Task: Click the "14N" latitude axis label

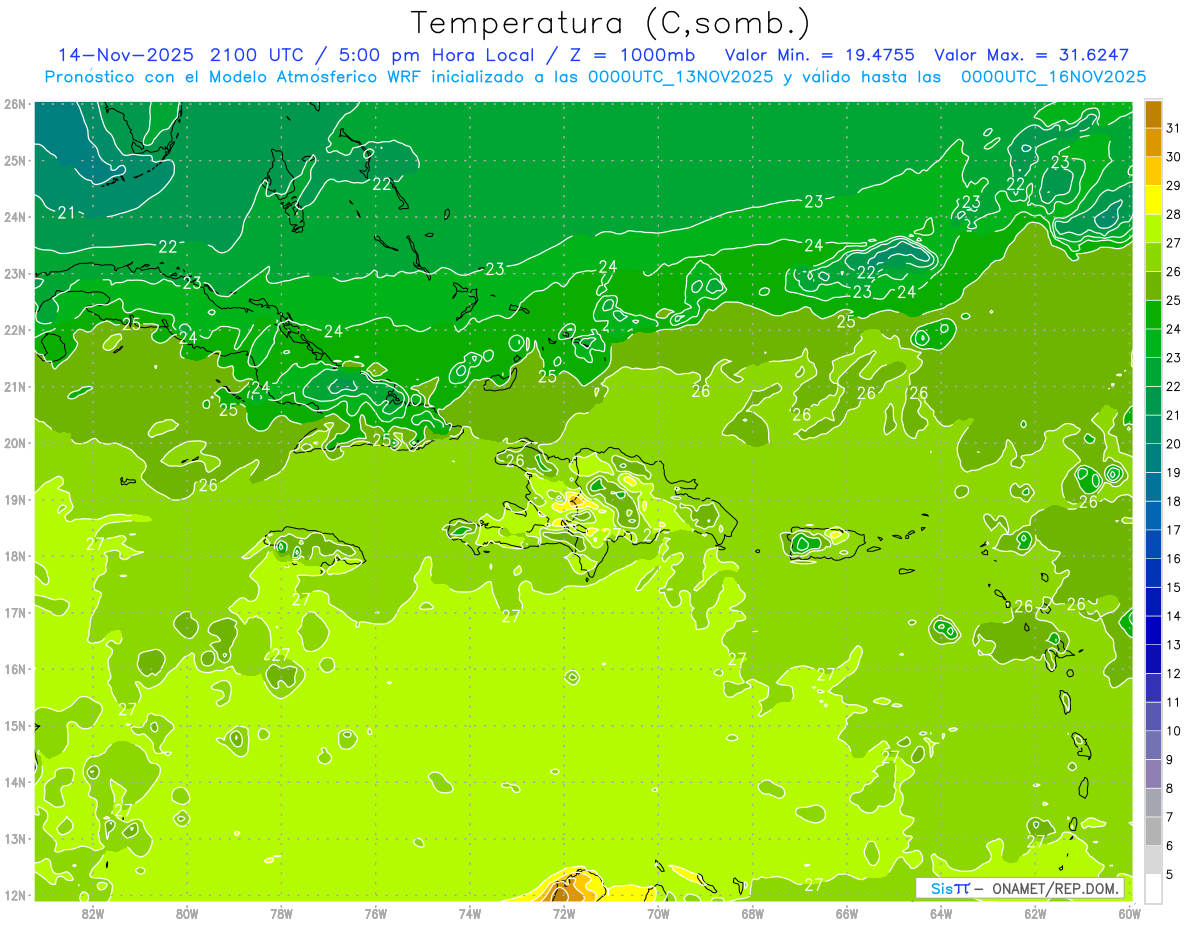Action: click(15, 782)
